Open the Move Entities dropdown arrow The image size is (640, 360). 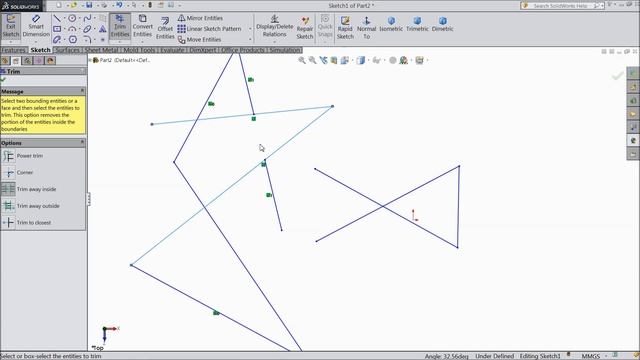[250, 40]
